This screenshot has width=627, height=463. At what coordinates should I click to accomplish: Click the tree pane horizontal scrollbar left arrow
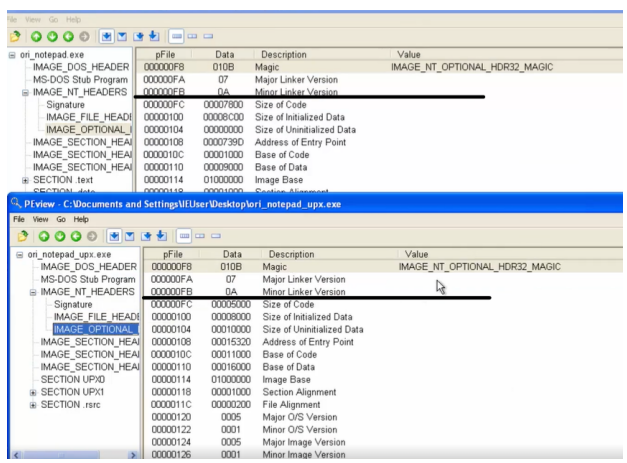pos(16,455)
